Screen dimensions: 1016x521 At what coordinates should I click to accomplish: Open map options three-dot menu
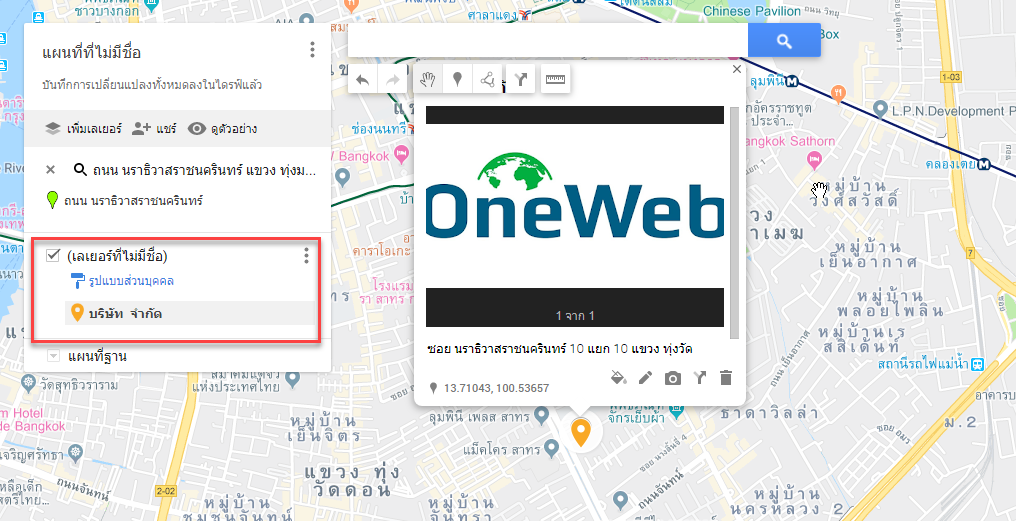pyautogui.click(x=312, y=49)
